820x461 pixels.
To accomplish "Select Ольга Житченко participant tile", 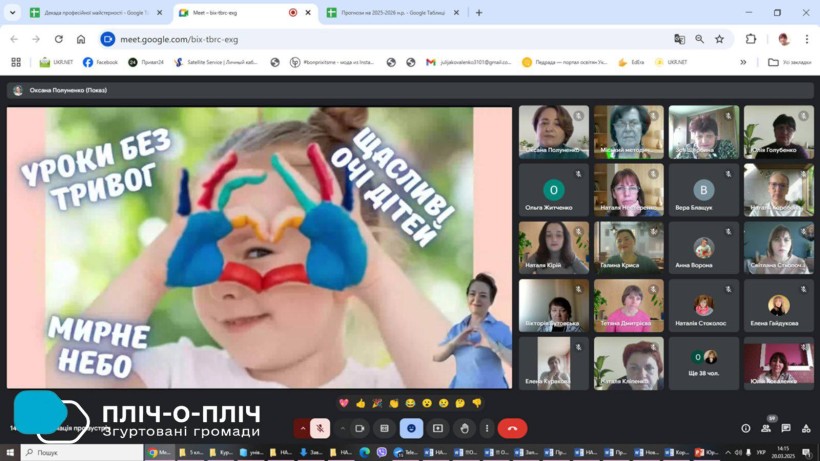I will pyautogui.click(x=554, y=190).
